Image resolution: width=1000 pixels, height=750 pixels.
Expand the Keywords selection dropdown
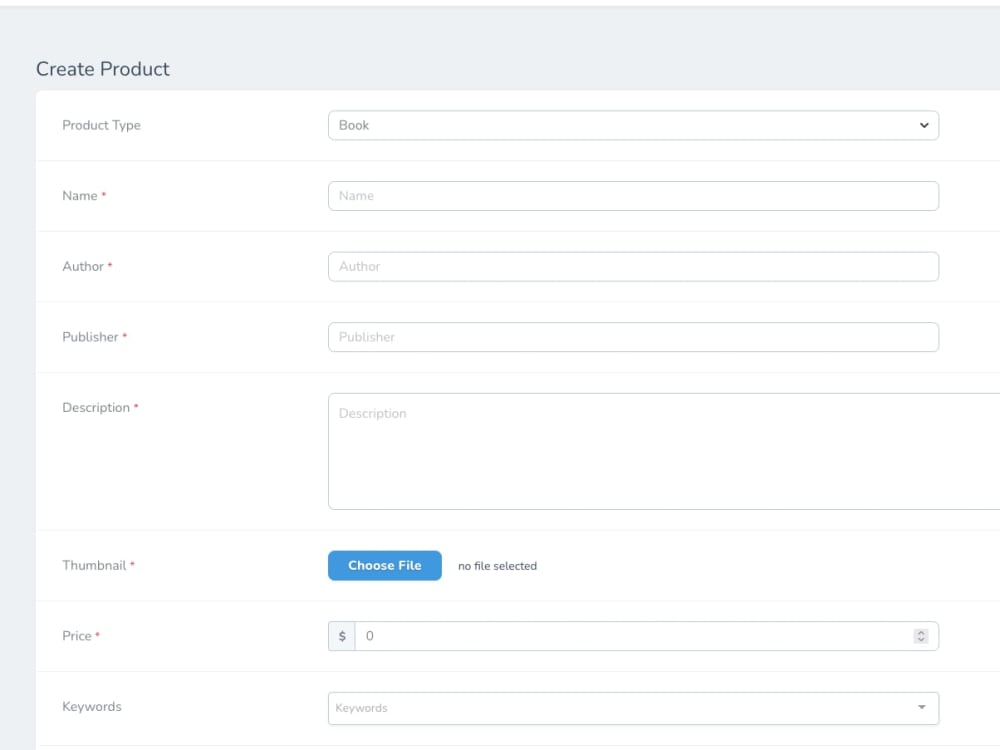pyautogui.click(x=632, y=707)
